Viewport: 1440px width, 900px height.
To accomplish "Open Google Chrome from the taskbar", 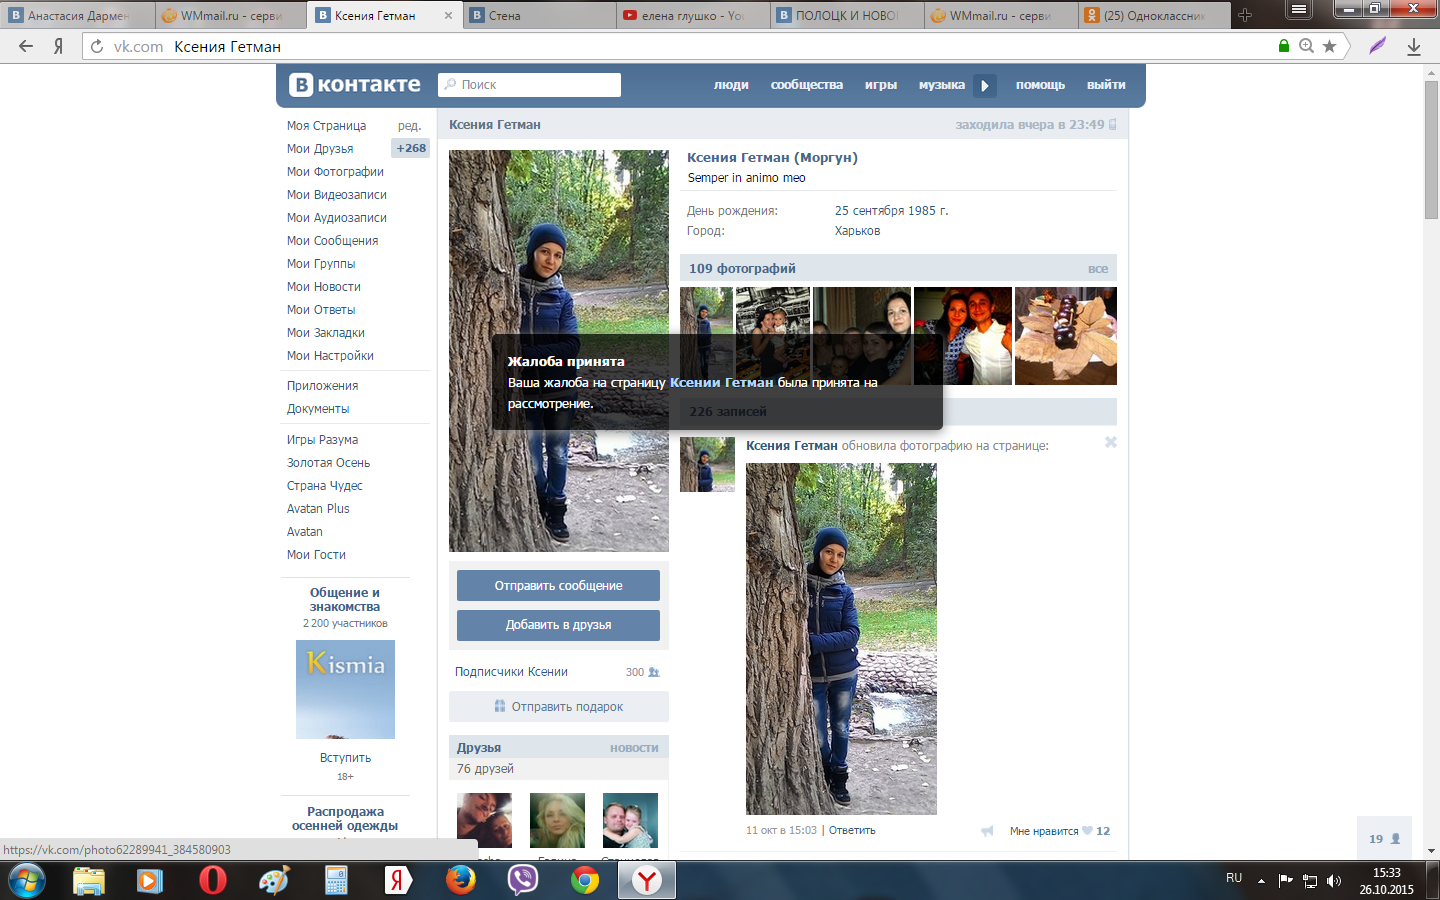I will pyautogui.click(x=585, y=880).
